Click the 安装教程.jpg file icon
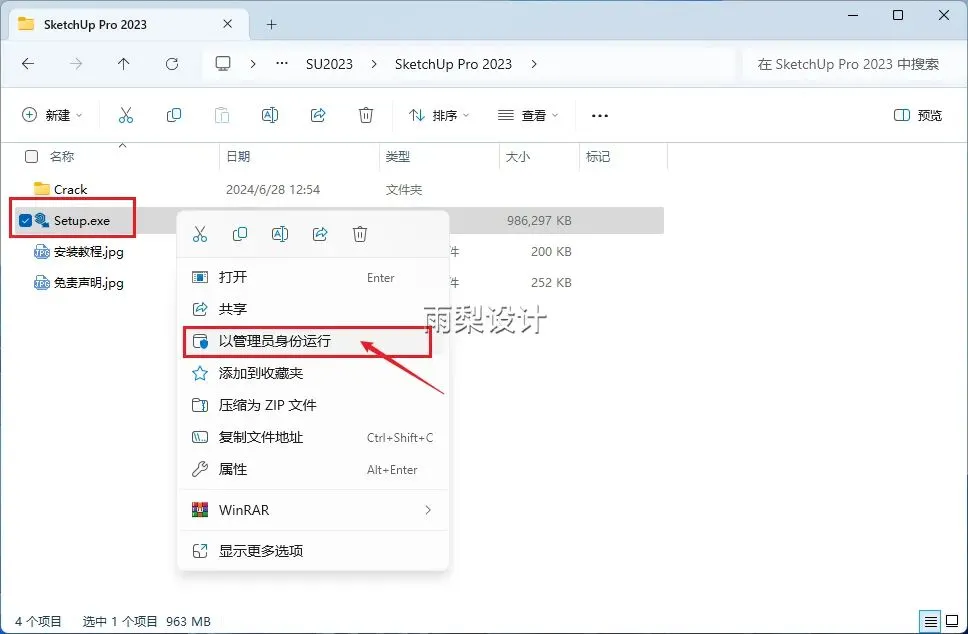Screen dimensions: 968x634 (x=41, y=251)
